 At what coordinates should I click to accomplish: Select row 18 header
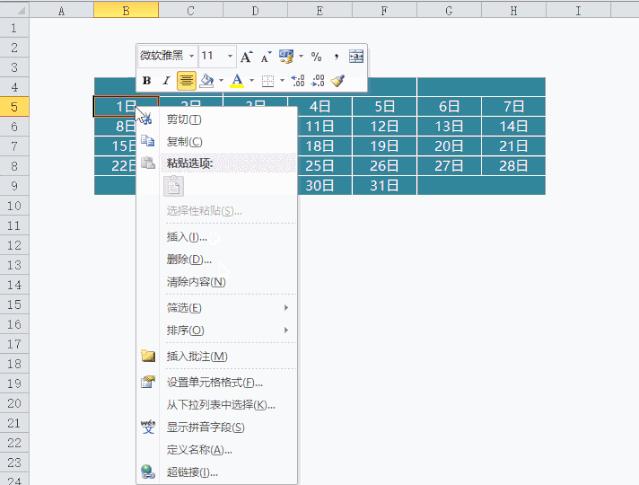pyautogui.click(x=14, y=364)
